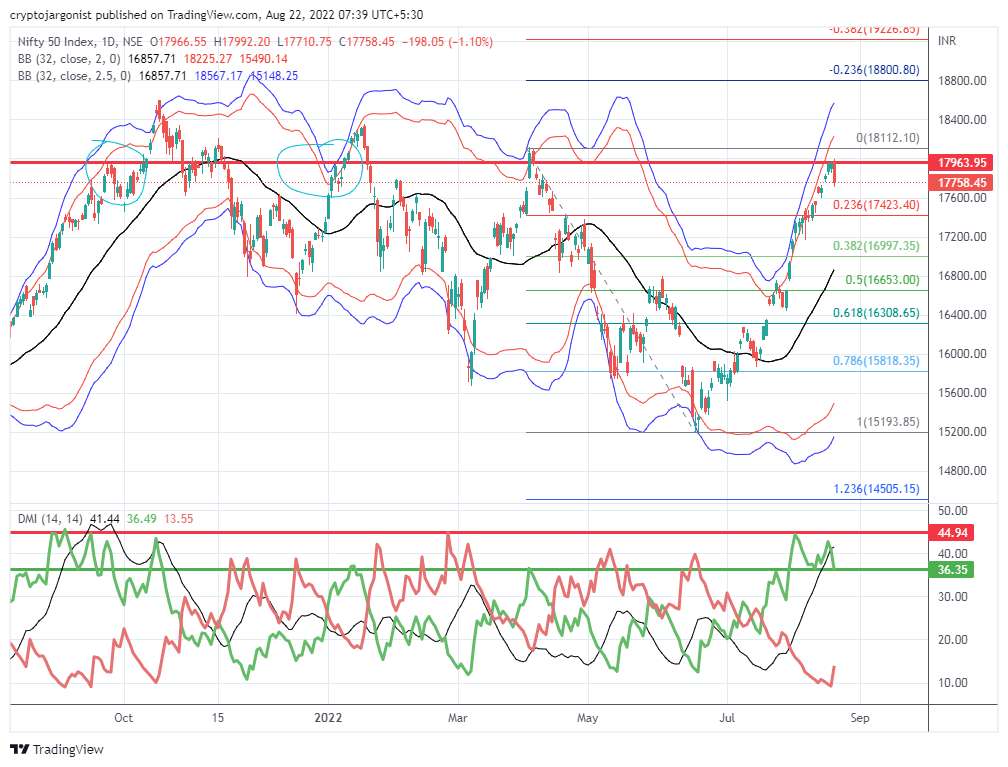Click Fibonacci extension -0.236(18800.80)
Viewport: 1008px width, 767px height.
click(874, 69)
